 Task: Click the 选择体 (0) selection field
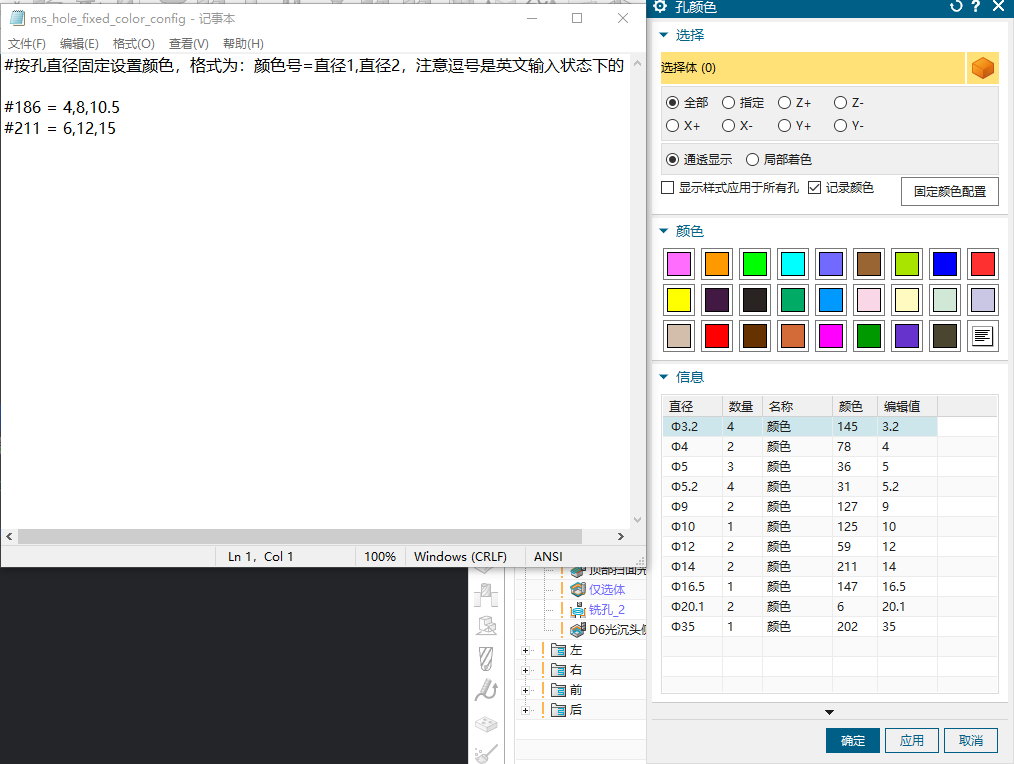tap(812, 68)
